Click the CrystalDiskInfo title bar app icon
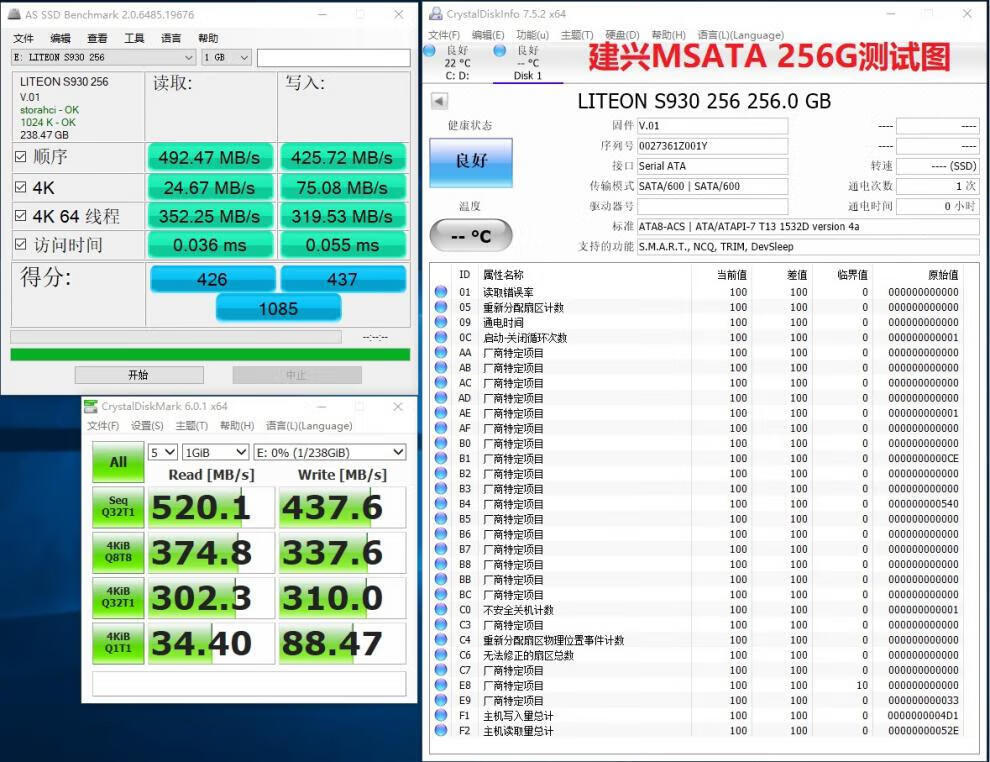 [x=434, y=14]
